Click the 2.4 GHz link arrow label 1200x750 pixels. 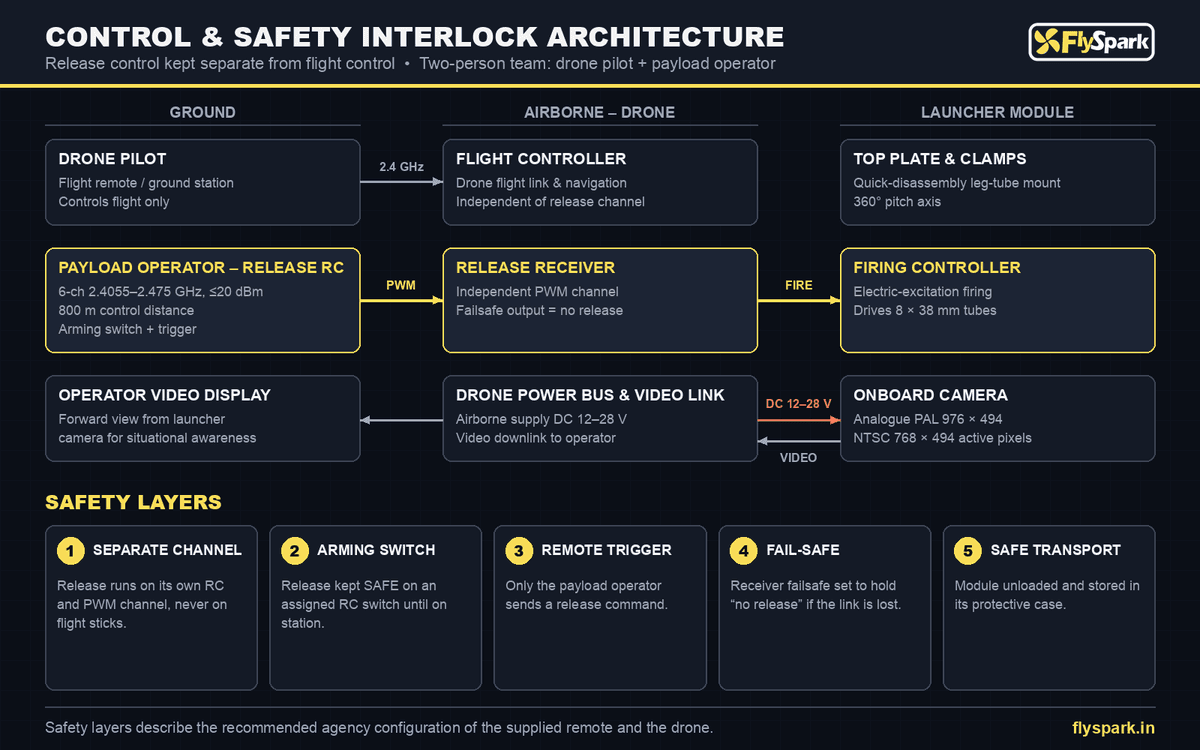(401, 167)
